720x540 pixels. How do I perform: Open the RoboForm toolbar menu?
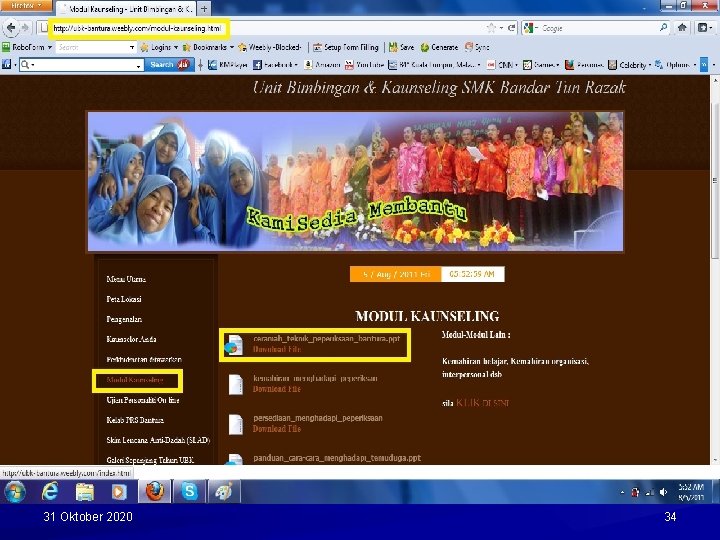click(x=27, y=47)
